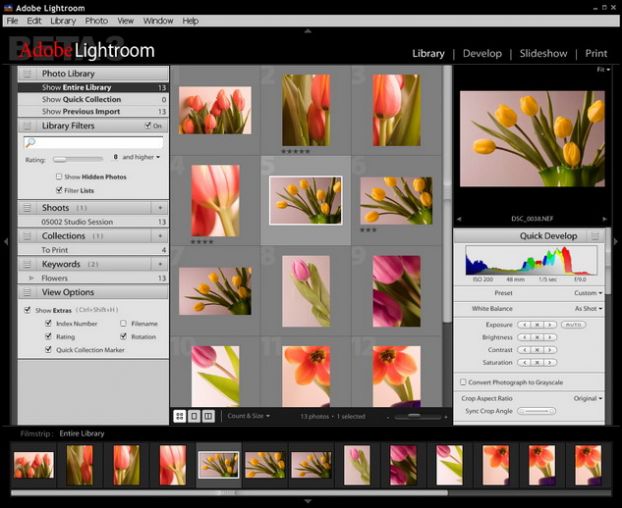Add a new Collection with plus

[x=160, y=236]
